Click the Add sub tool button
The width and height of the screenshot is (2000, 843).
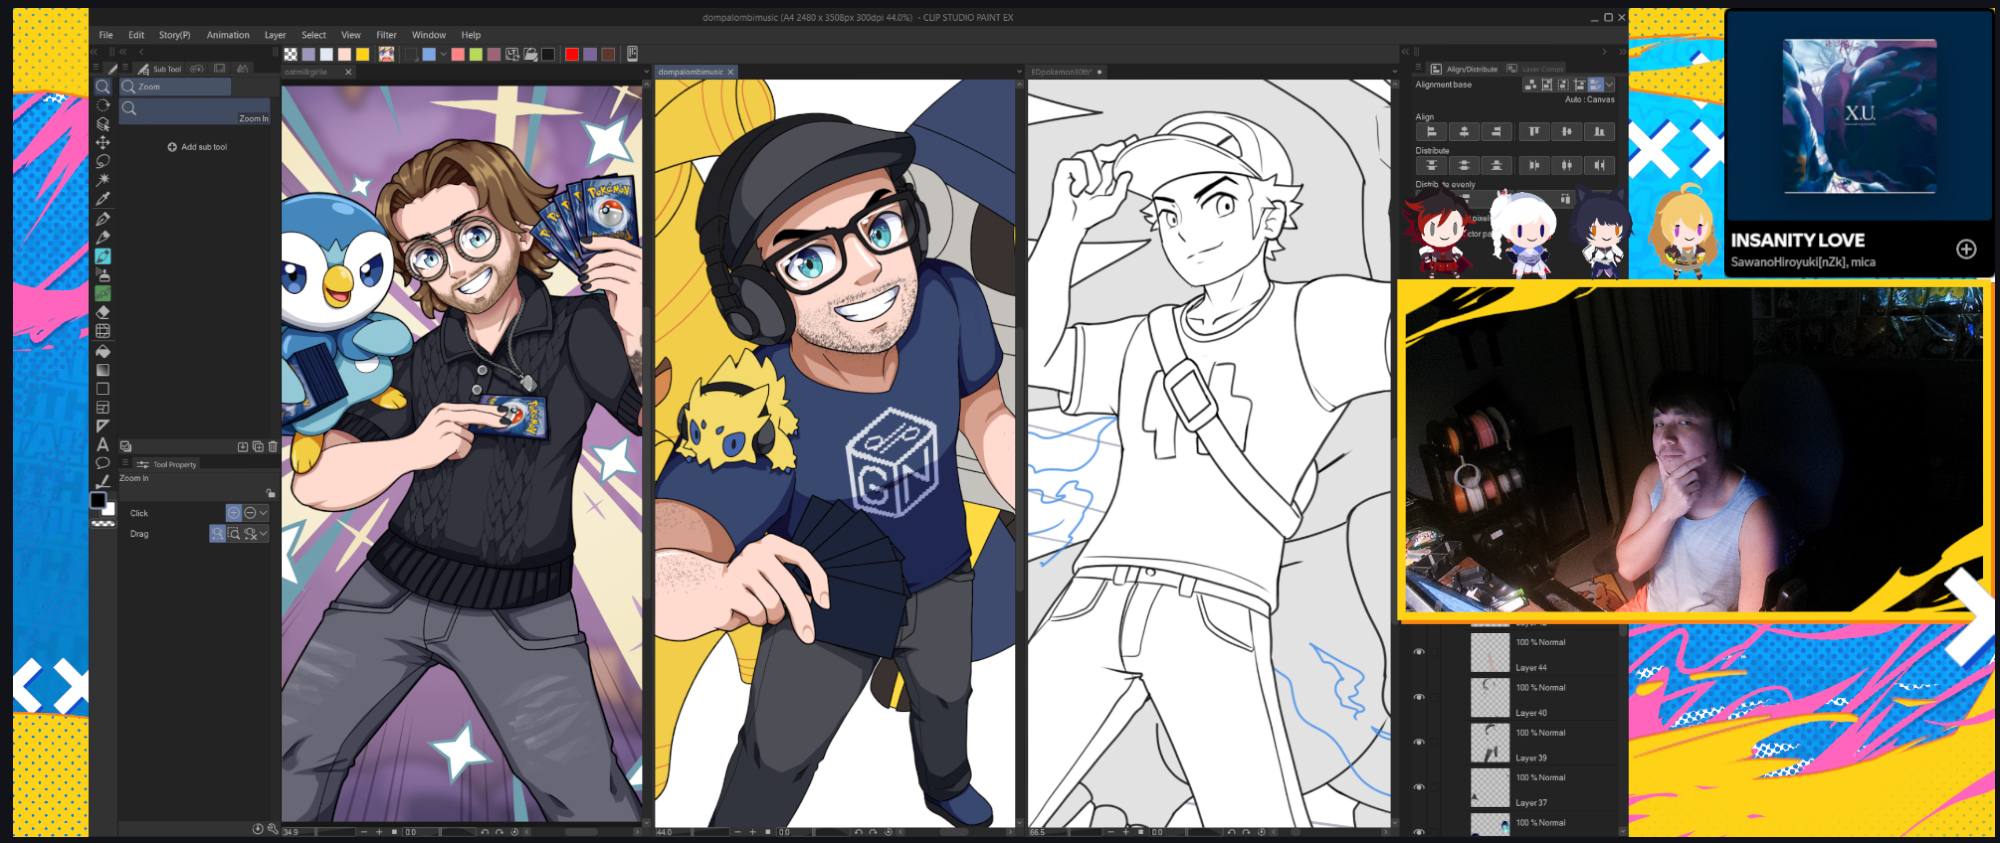(197, 147)
